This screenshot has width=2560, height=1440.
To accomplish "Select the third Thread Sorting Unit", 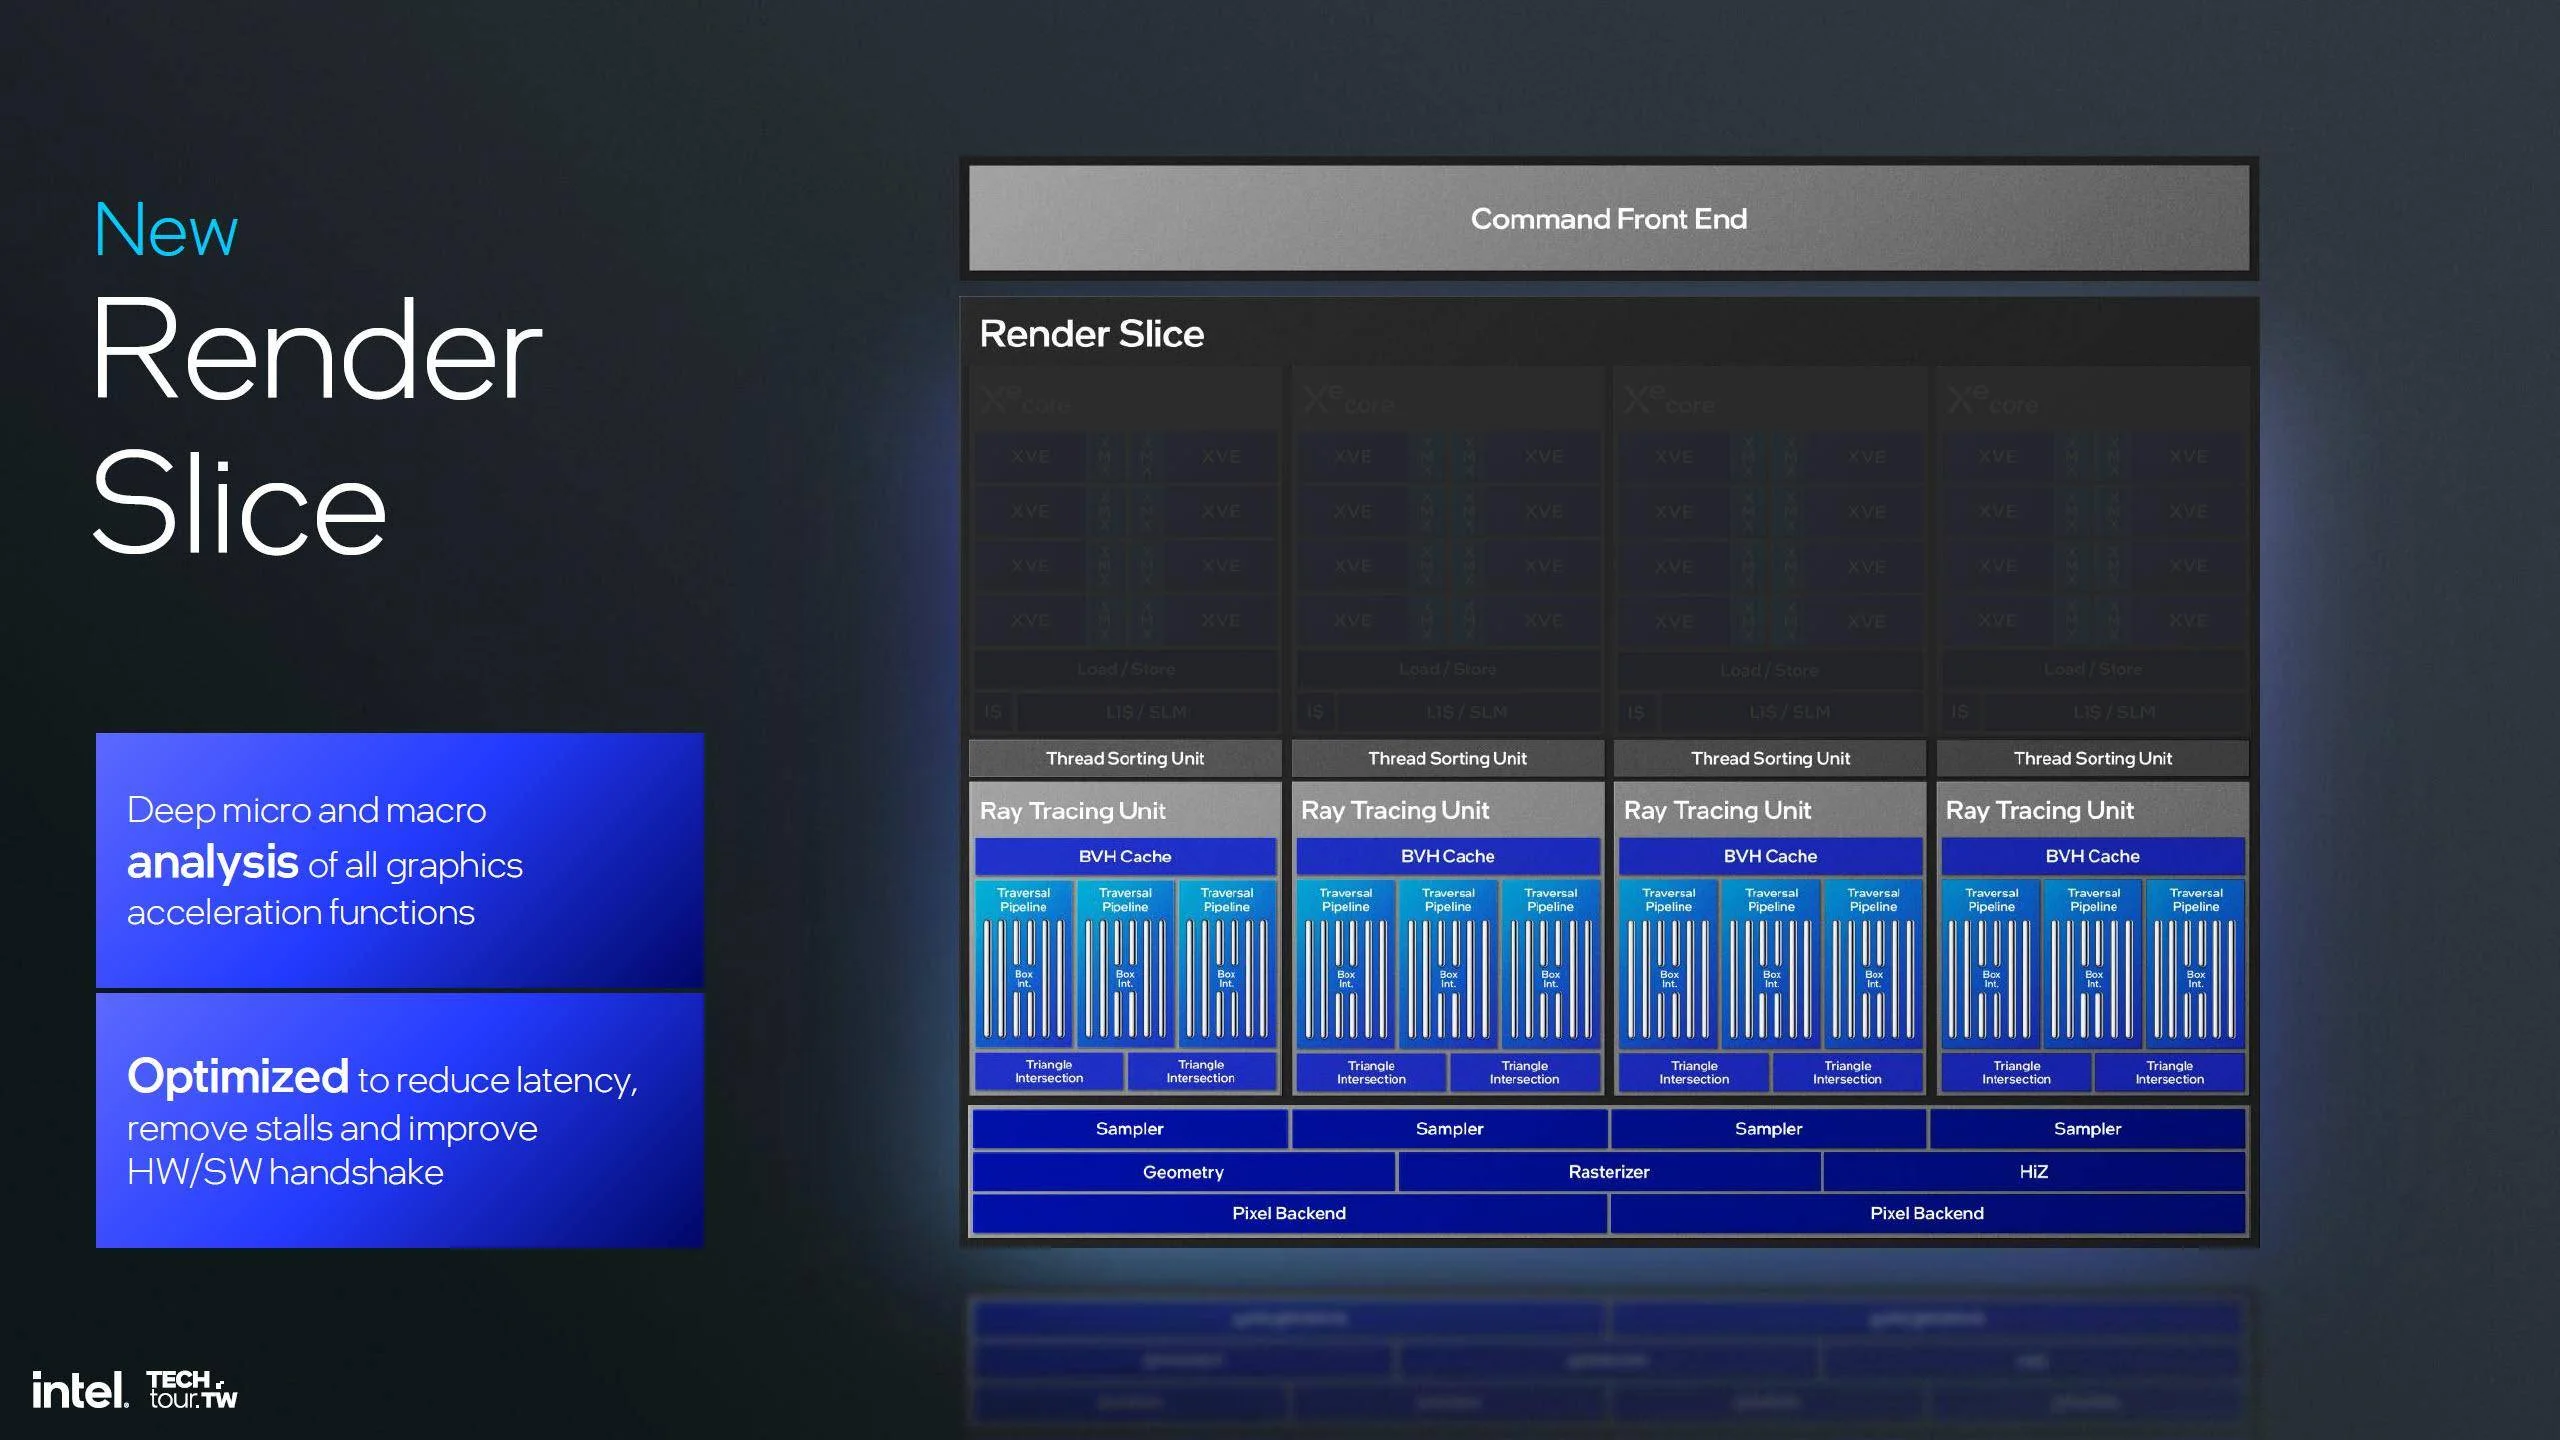I will tap(1769, 758).
